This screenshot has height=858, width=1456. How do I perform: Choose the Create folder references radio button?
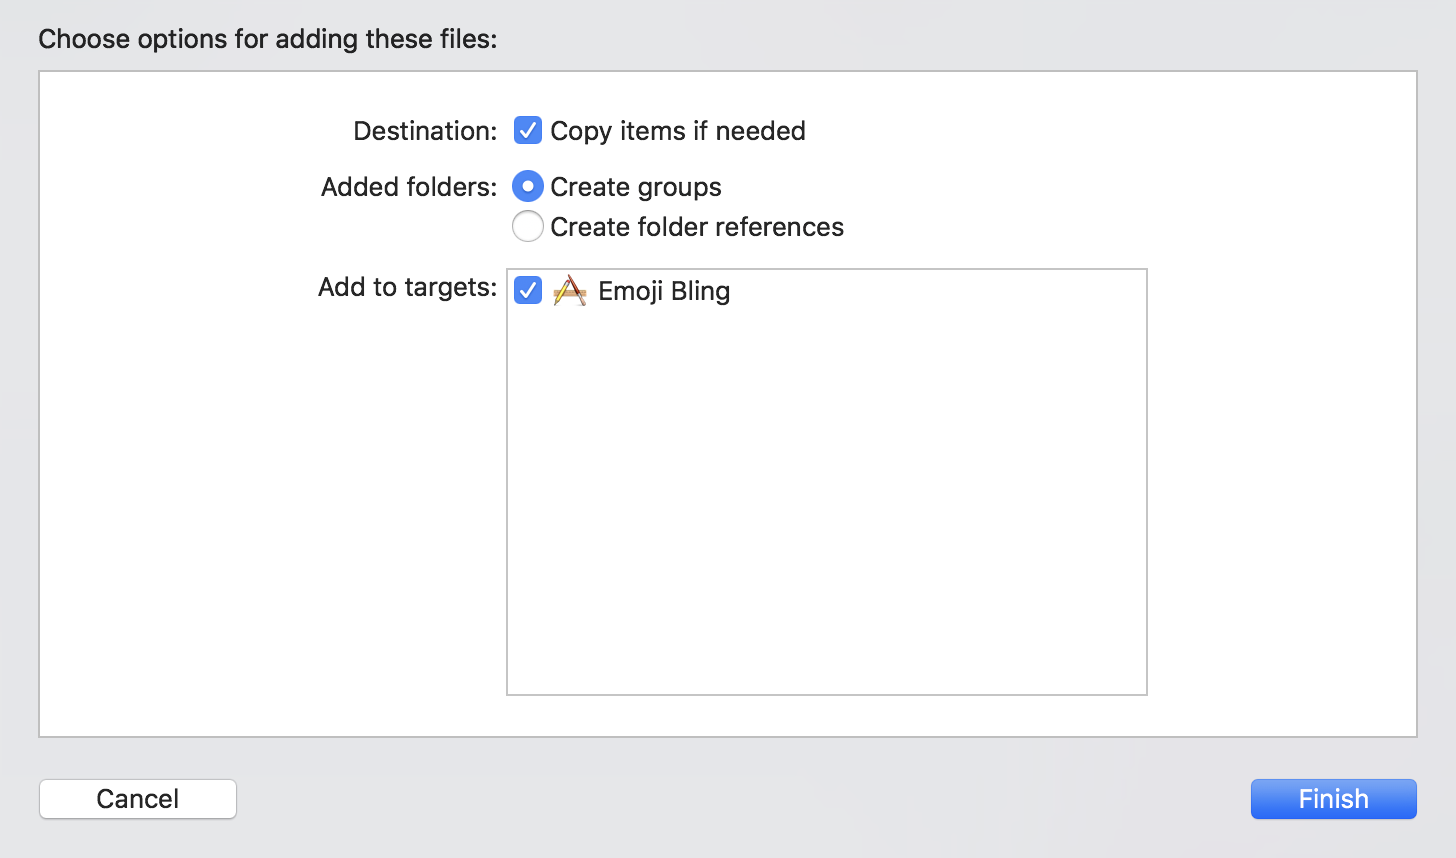coord(527,227)
